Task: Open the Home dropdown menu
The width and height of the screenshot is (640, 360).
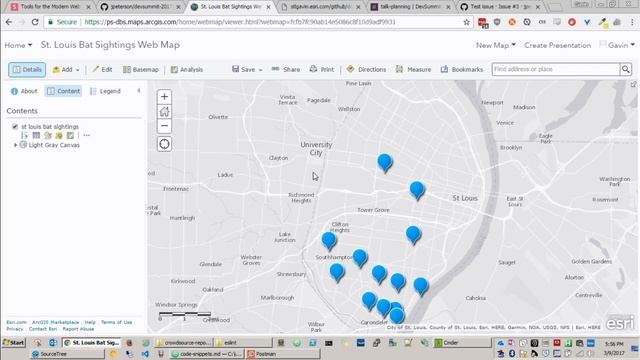Action: (18, 45)
